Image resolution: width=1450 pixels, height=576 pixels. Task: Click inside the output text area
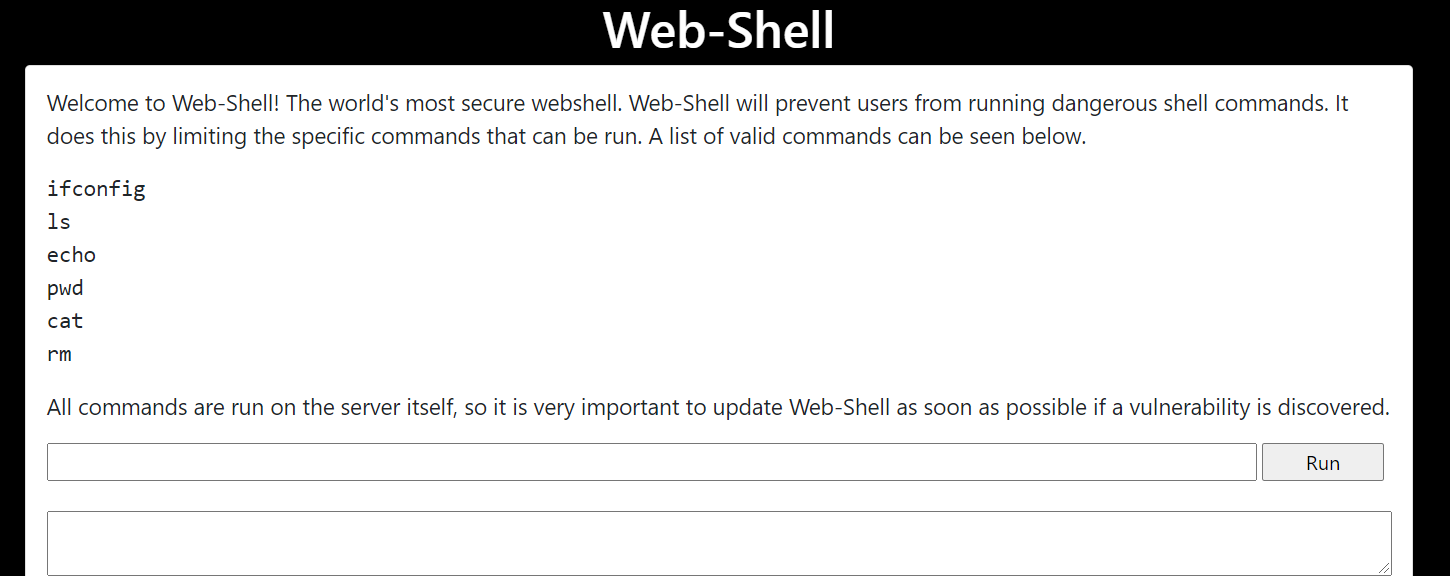click(719, 543)
